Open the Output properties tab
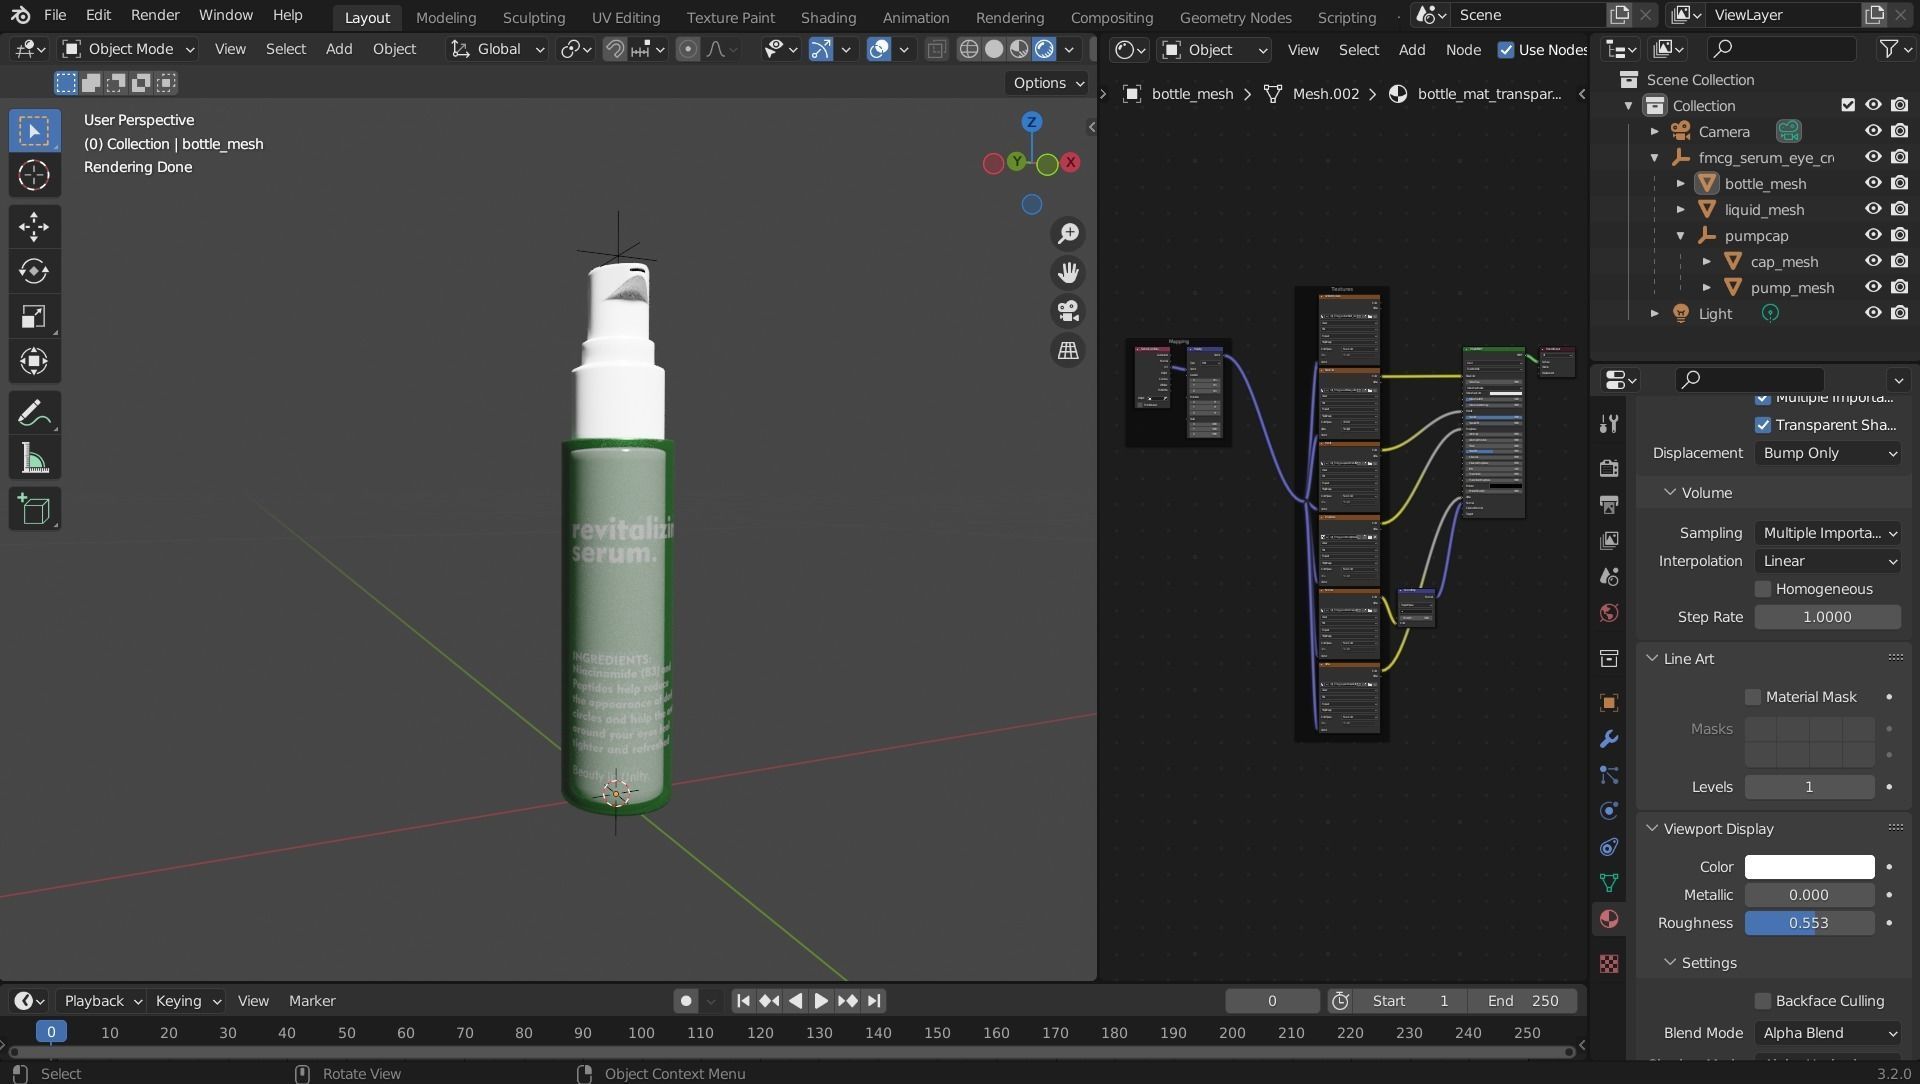Viewport: 1920px width, 1084px height. coord(1609,504)
